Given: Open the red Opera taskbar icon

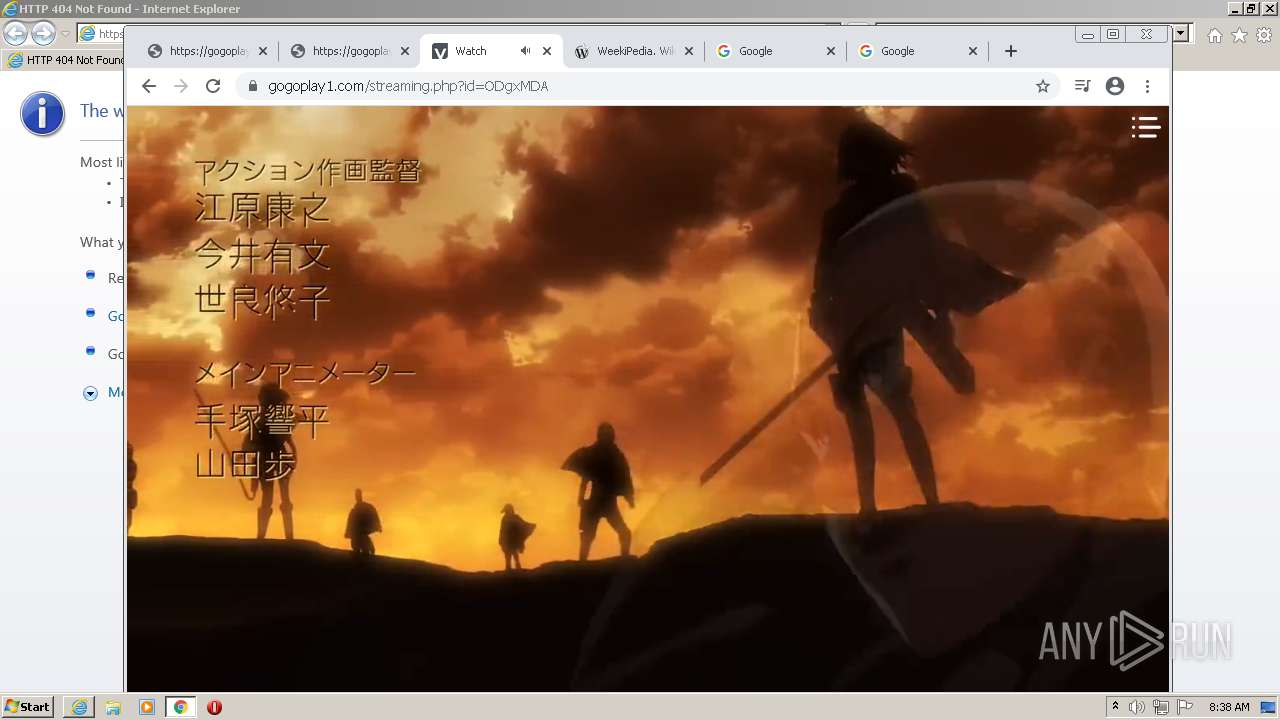Looking at the screenshot, I should click(214, 707).
